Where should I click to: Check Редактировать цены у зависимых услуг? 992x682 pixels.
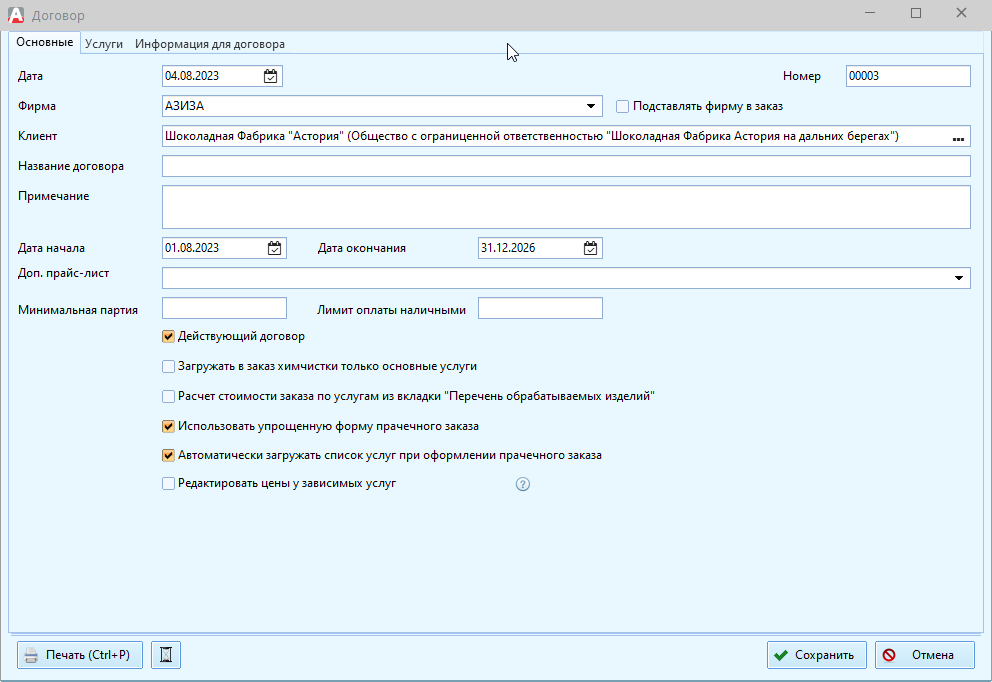[168, 484]
